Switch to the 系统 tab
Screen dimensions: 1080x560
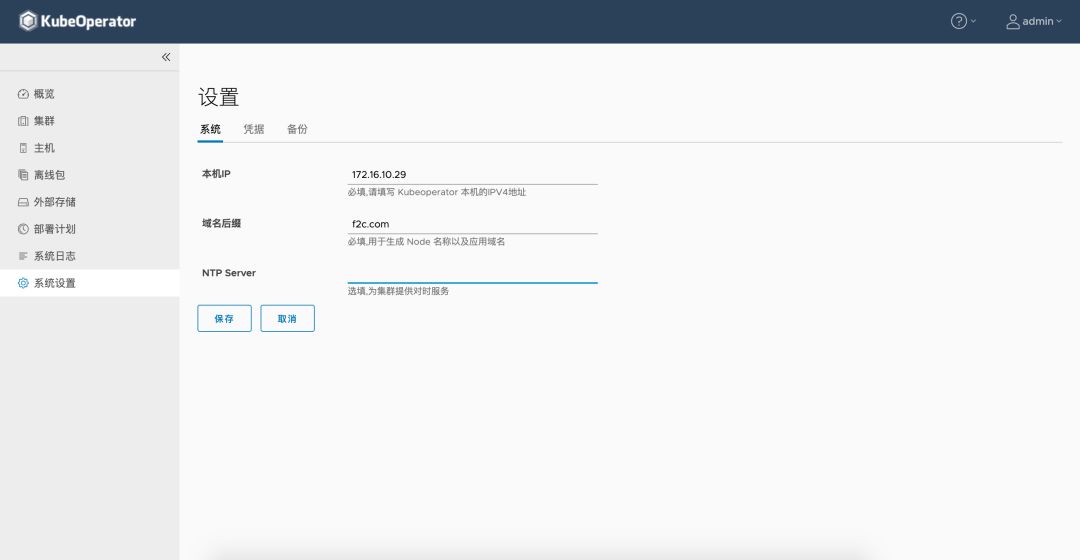click(210, 129)
